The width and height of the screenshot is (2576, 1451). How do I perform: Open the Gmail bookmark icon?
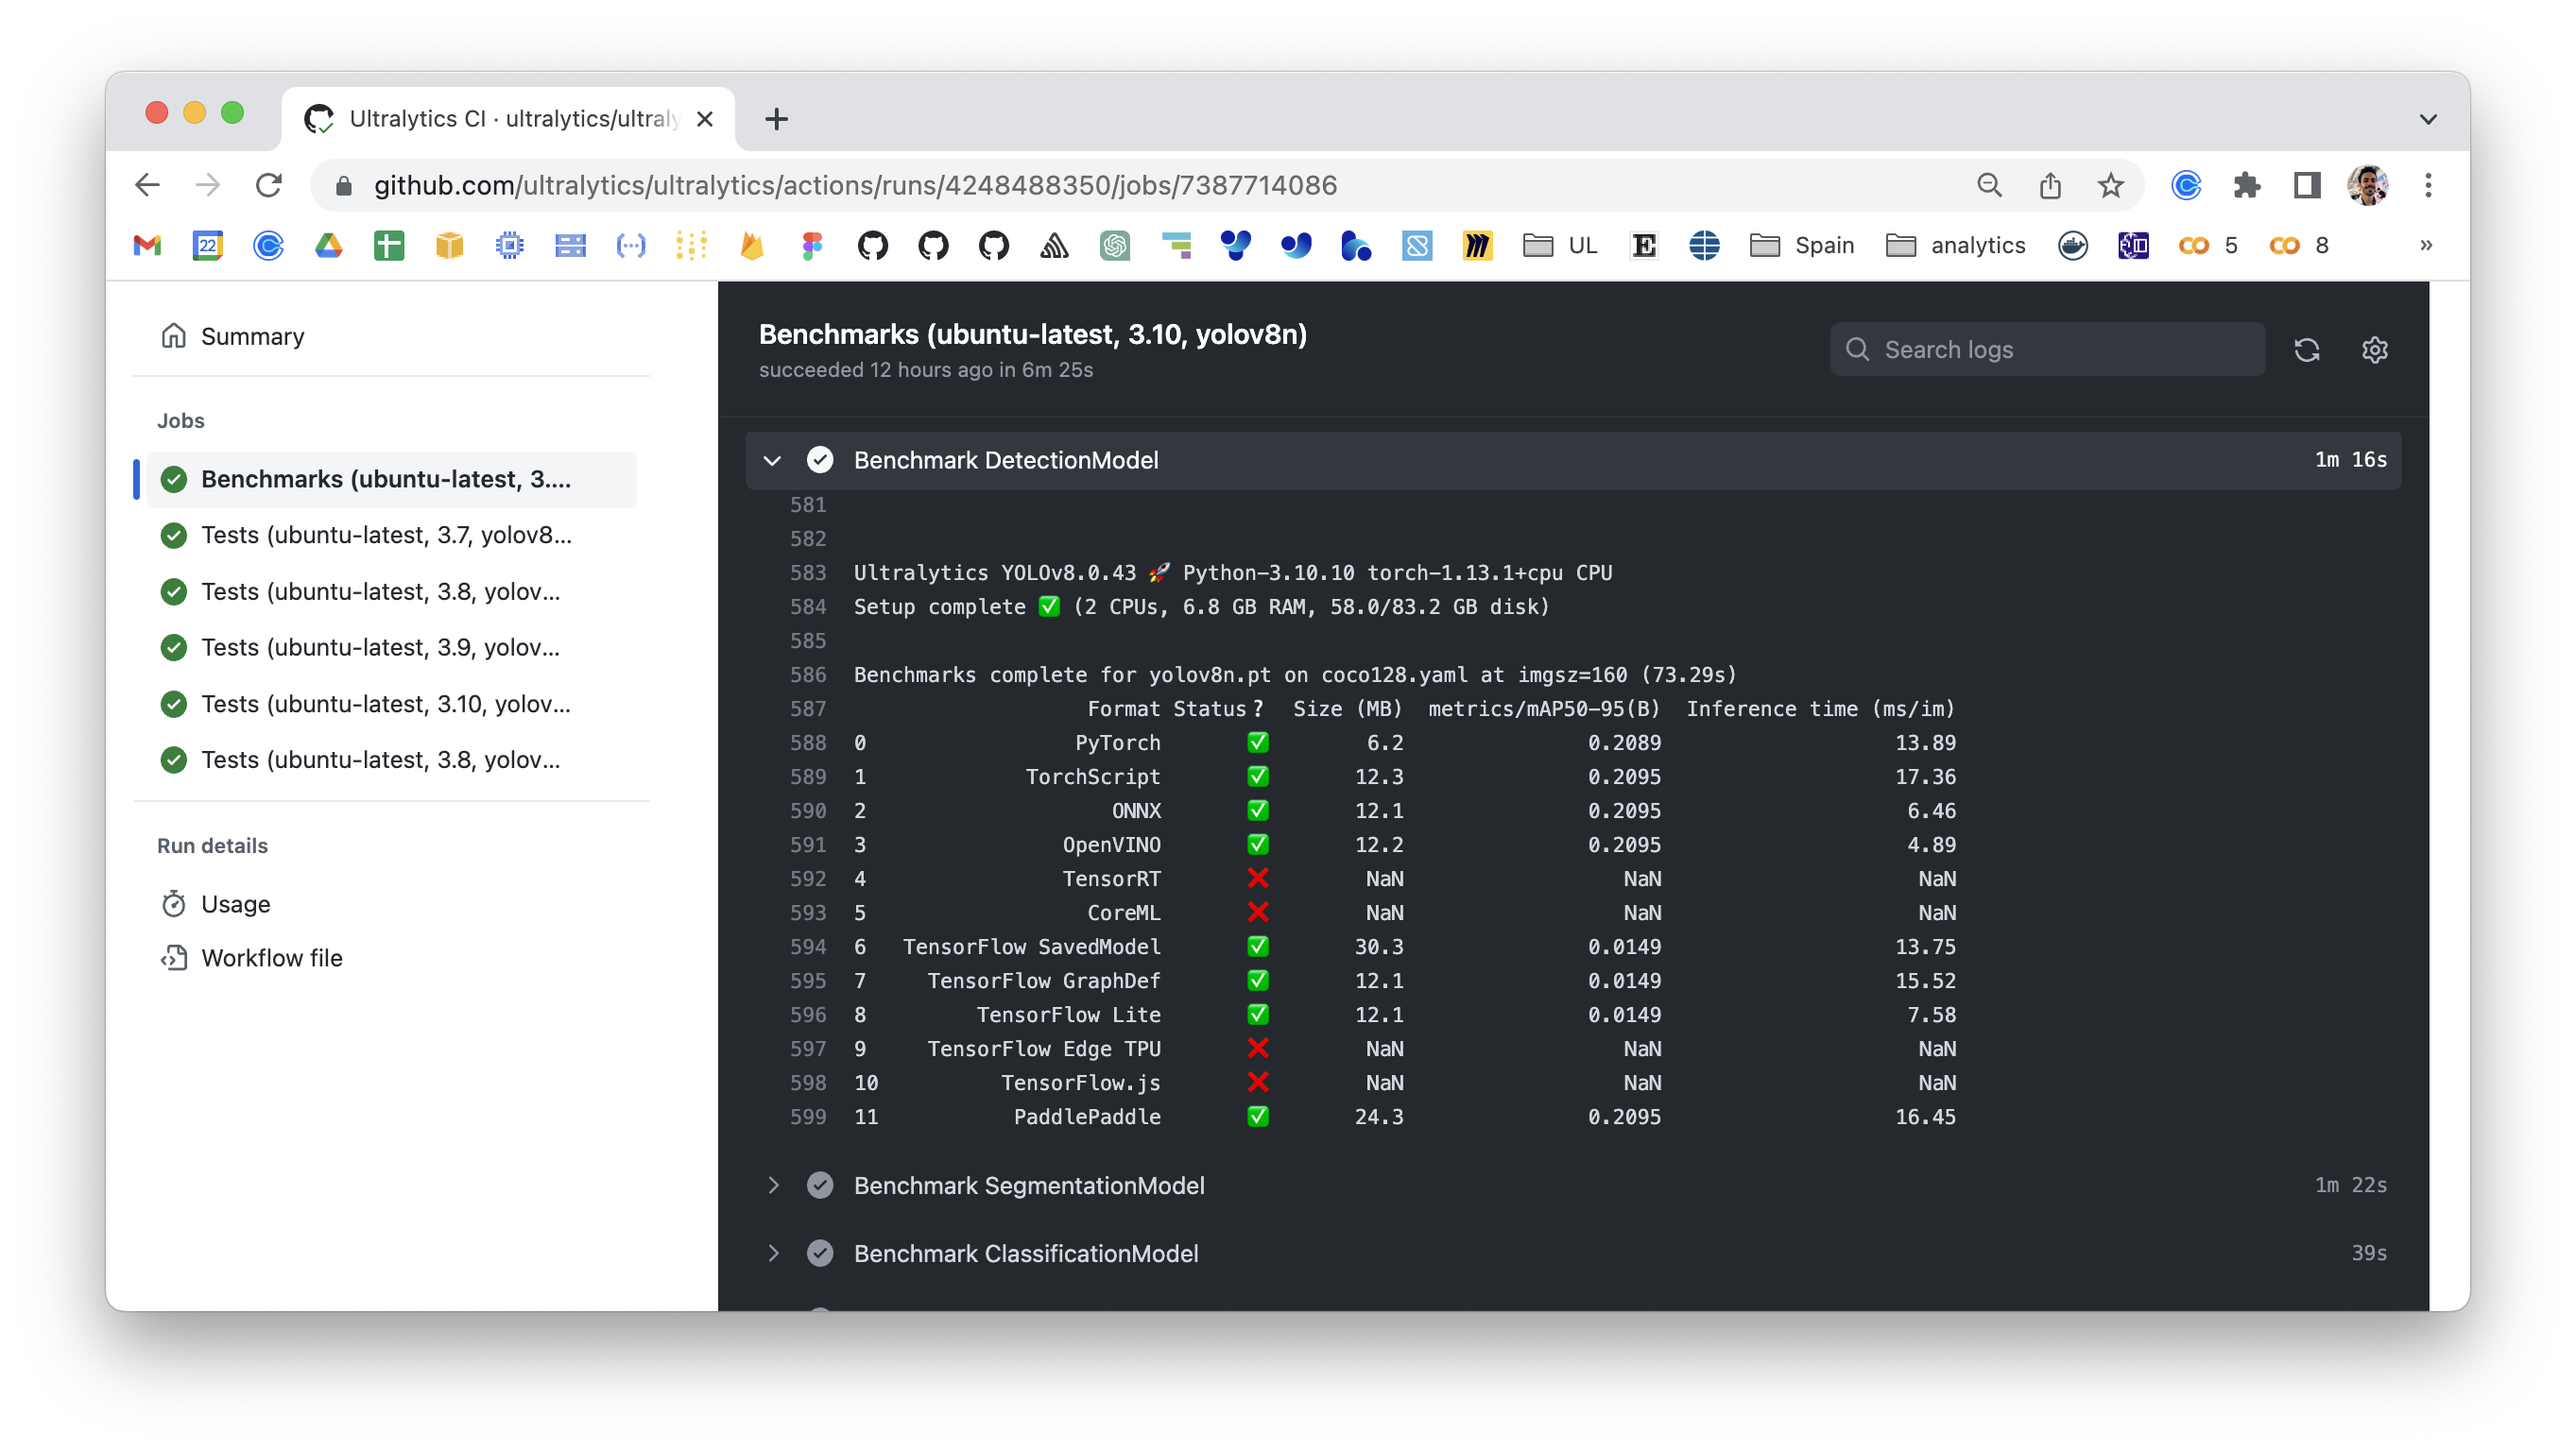point(147,245)
